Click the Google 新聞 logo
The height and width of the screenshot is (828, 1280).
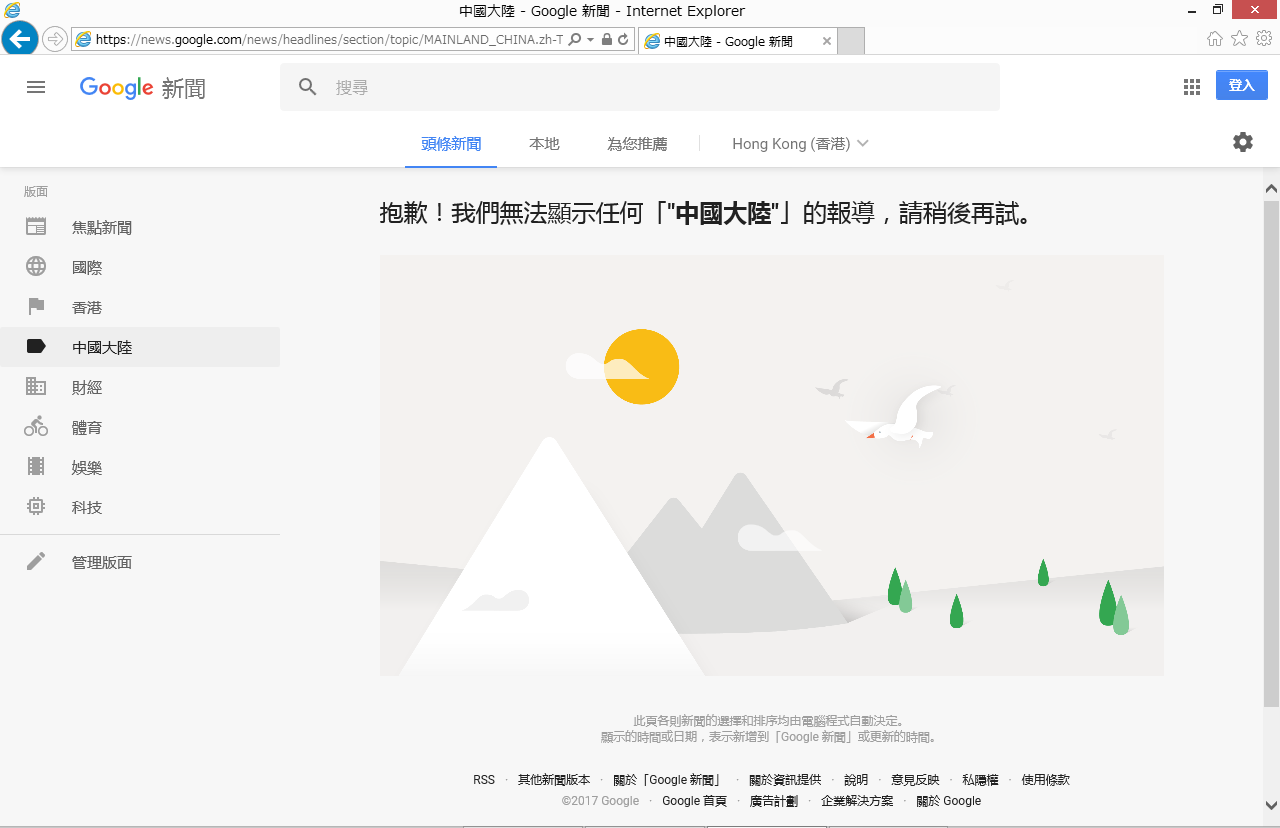(143, 88)
